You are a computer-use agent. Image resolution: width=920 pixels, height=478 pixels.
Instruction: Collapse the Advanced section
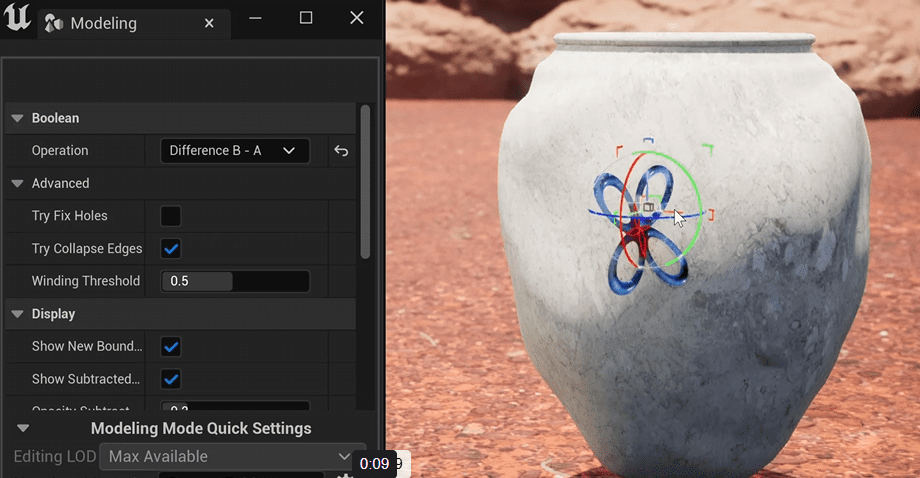coord(17,183)
